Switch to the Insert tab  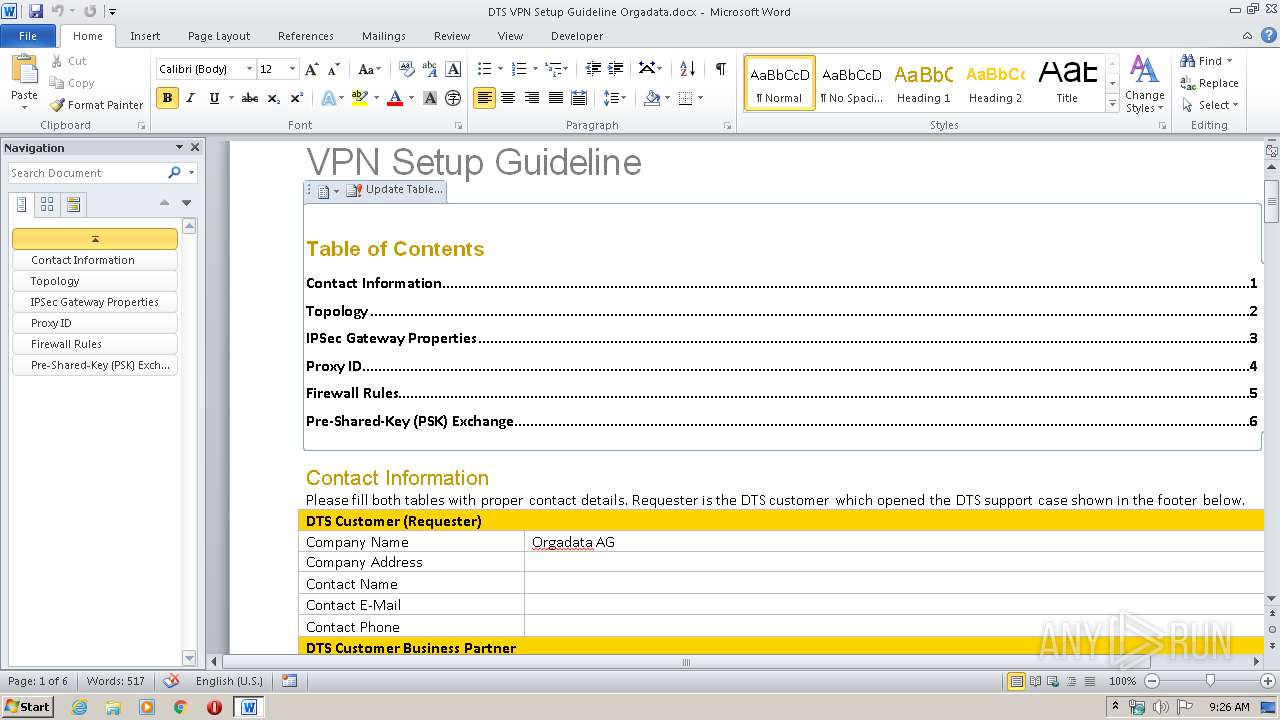pos(145,36)
